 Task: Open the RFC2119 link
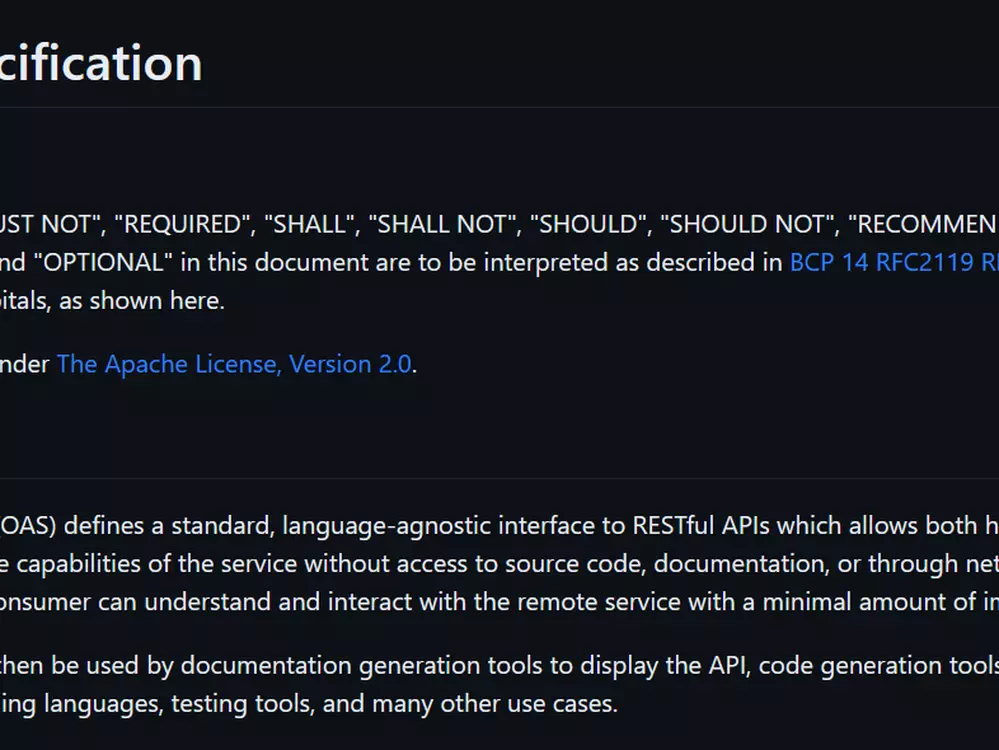pyautogui.click(x=925, y=263)
